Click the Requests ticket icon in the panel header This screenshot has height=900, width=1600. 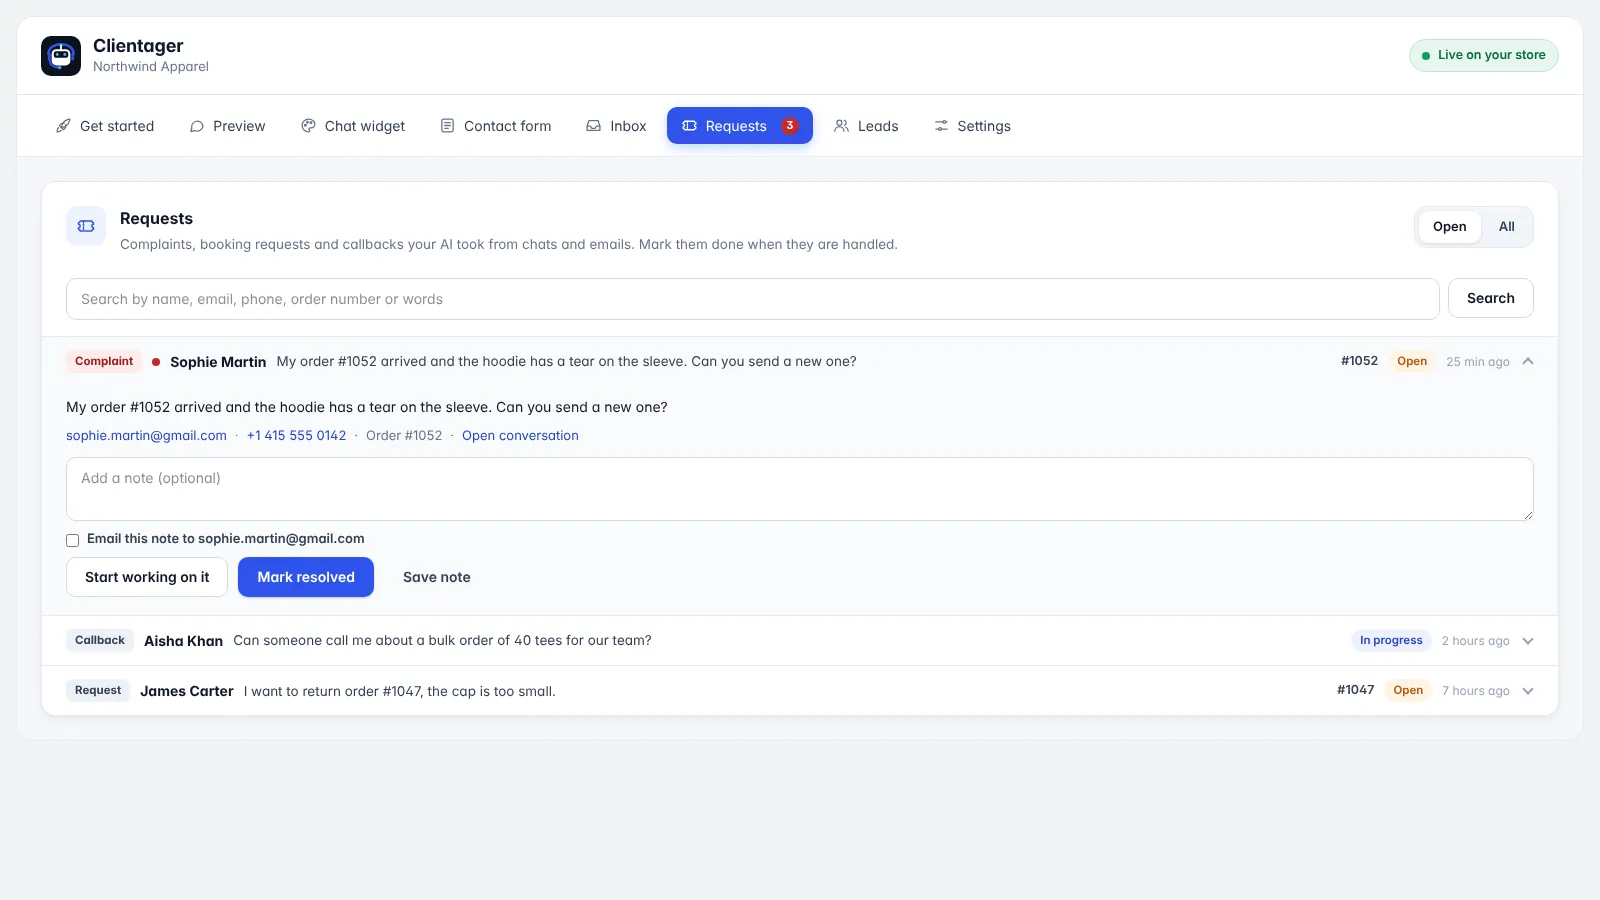(x=86, y=226)
